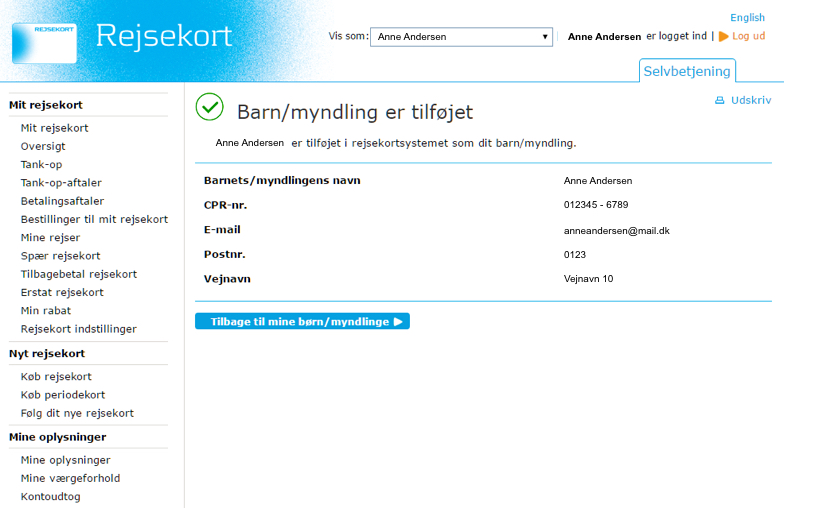The width and height of the screenshot is (832, 508).
Task: Open Rejsekort indstillinger
Action: coord(79,329)
